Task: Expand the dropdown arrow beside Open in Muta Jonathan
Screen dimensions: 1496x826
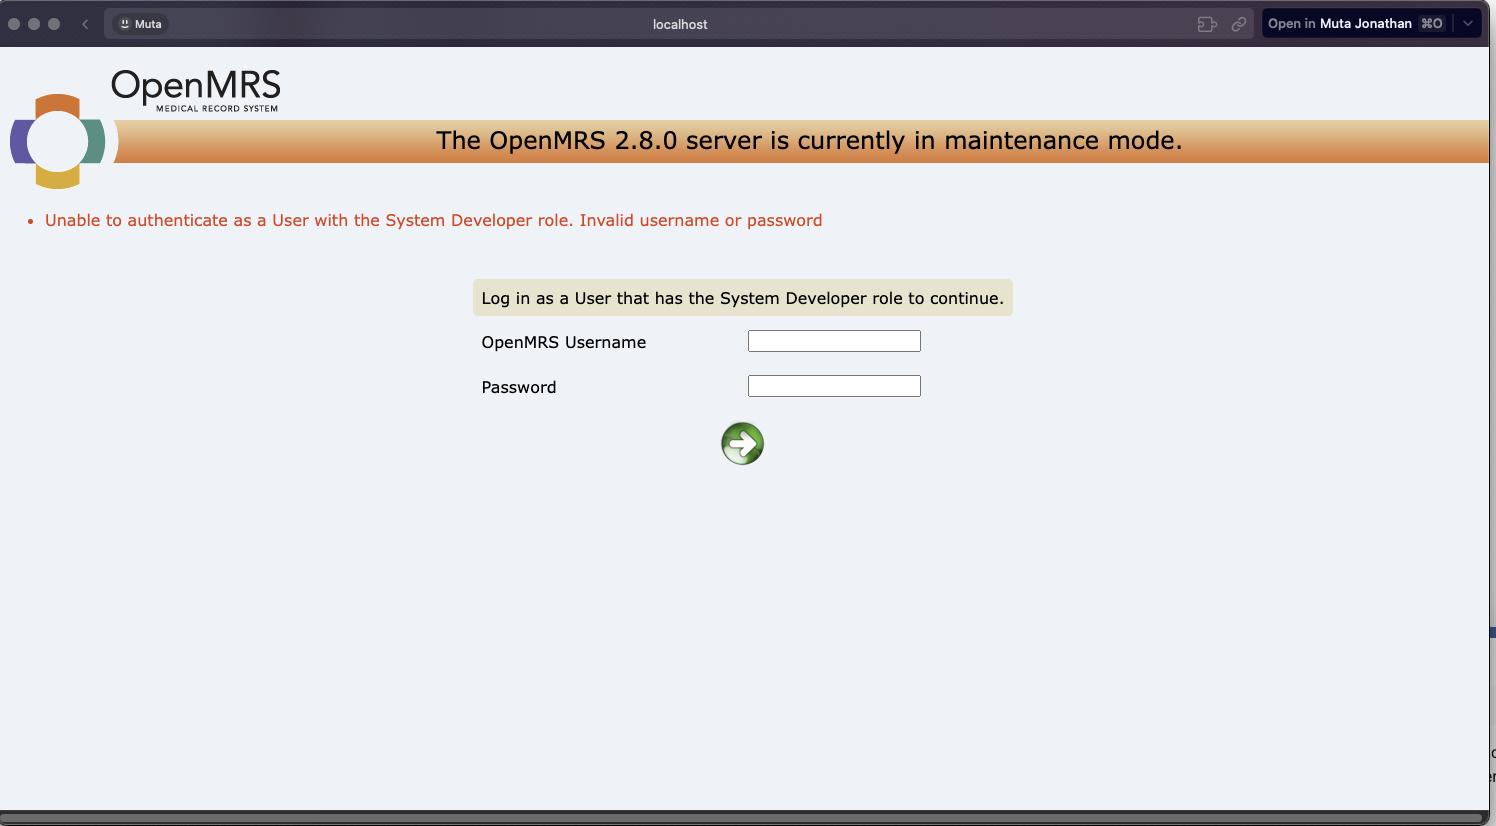Action: click(1468, 24)
